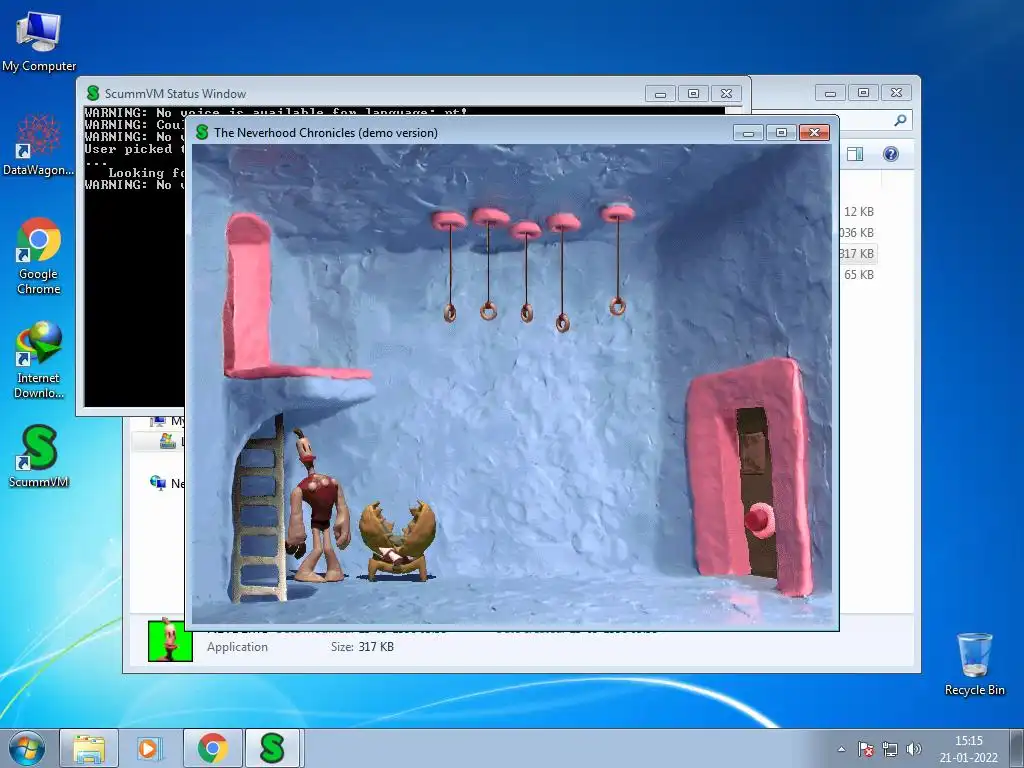Image resolution: width=1024 pixels, height=768 pixels.
Task: Open Action Center flag tray icon
Action: tap(865, 749)
